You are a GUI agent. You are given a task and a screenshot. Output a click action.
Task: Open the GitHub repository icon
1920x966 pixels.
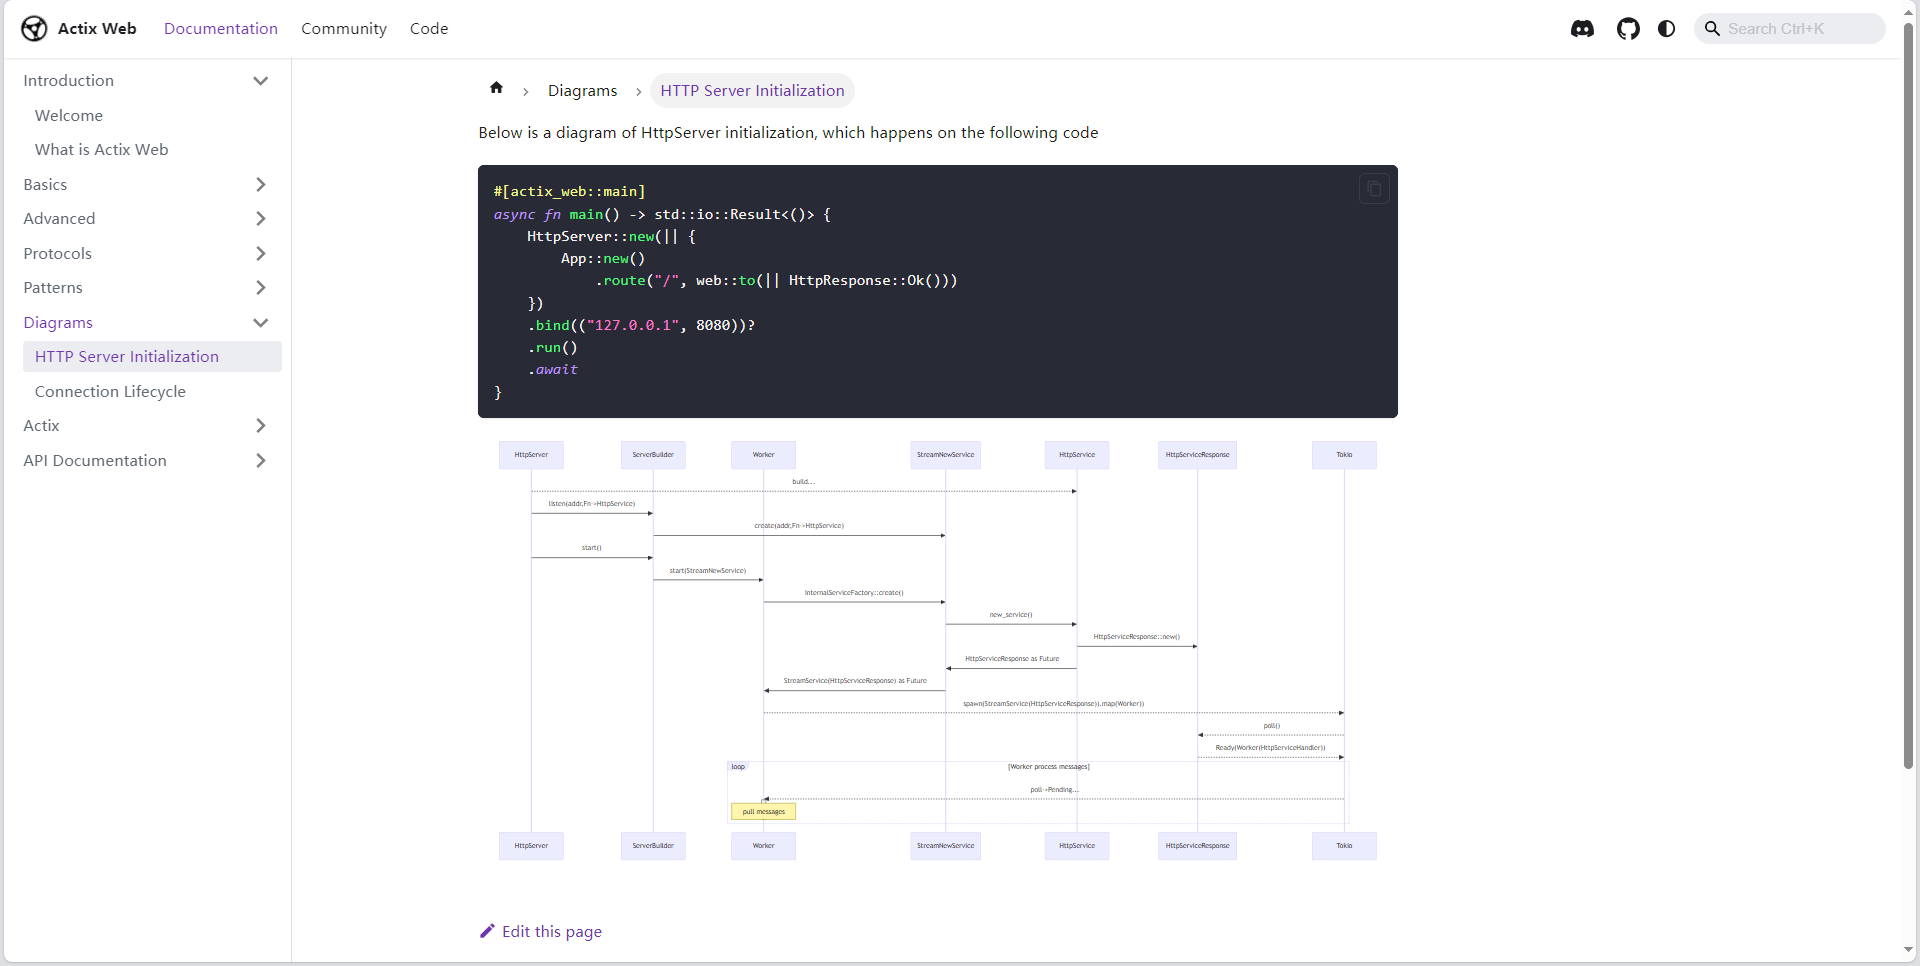pos(1628,29)
